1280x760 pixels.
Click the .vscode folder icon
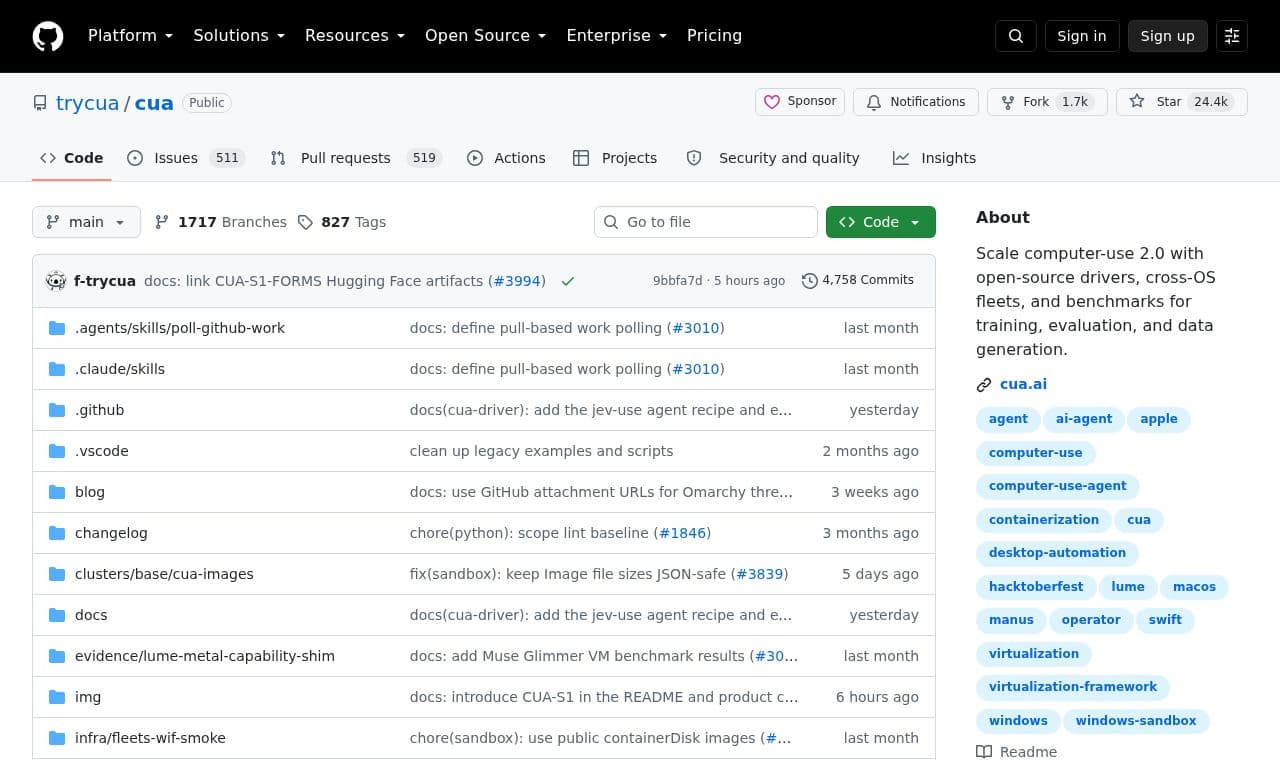(57, 451)
